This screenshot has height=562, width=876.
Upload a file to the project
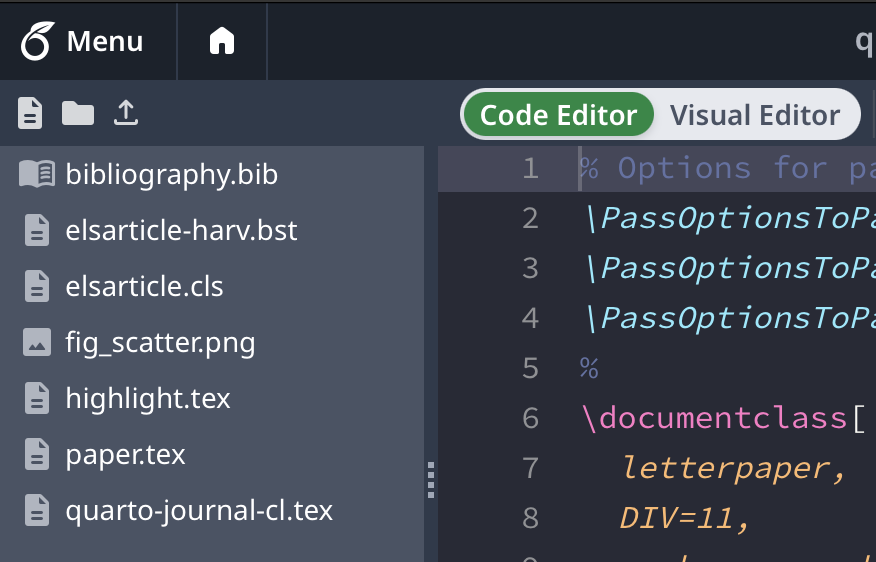pyautogui.click(x=126, y=113)
